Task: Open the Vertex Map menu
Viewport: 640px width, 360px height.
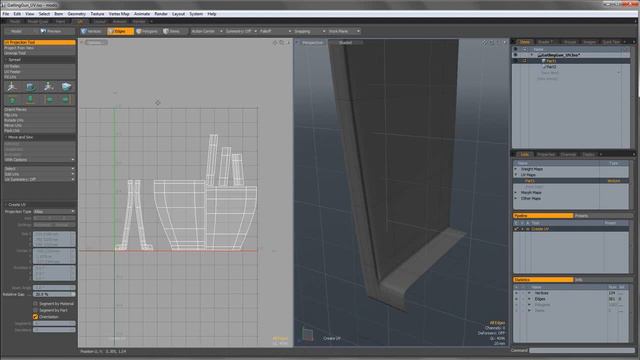Action: (x=119, y=14)
